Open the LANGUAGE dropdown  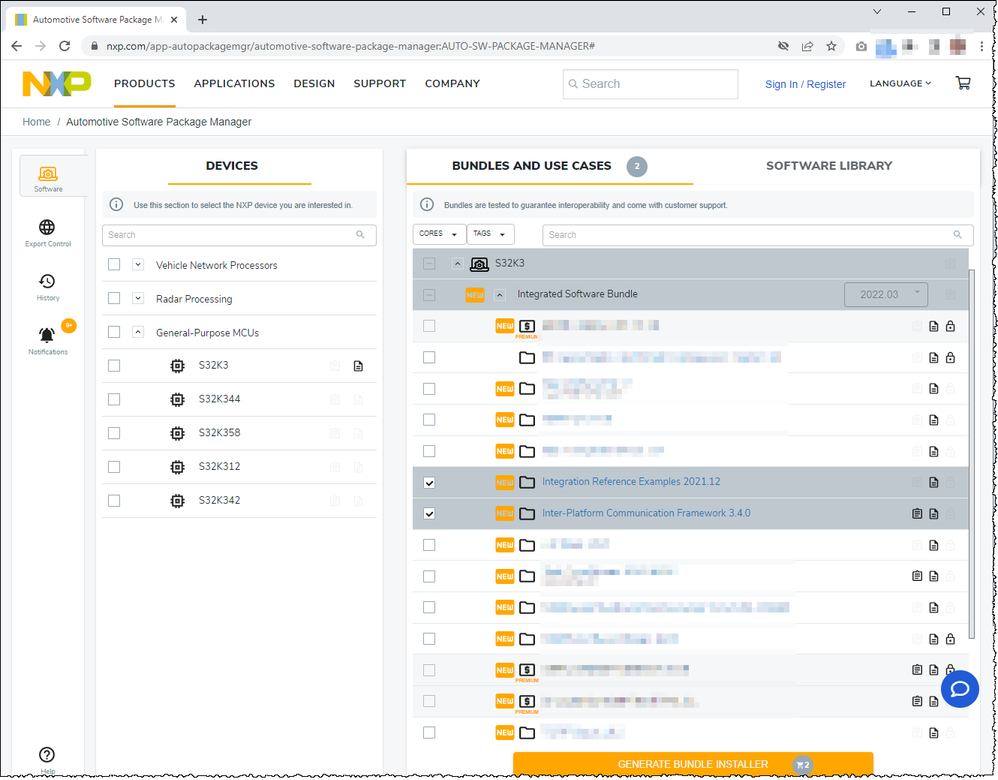(x=900, y=83)
